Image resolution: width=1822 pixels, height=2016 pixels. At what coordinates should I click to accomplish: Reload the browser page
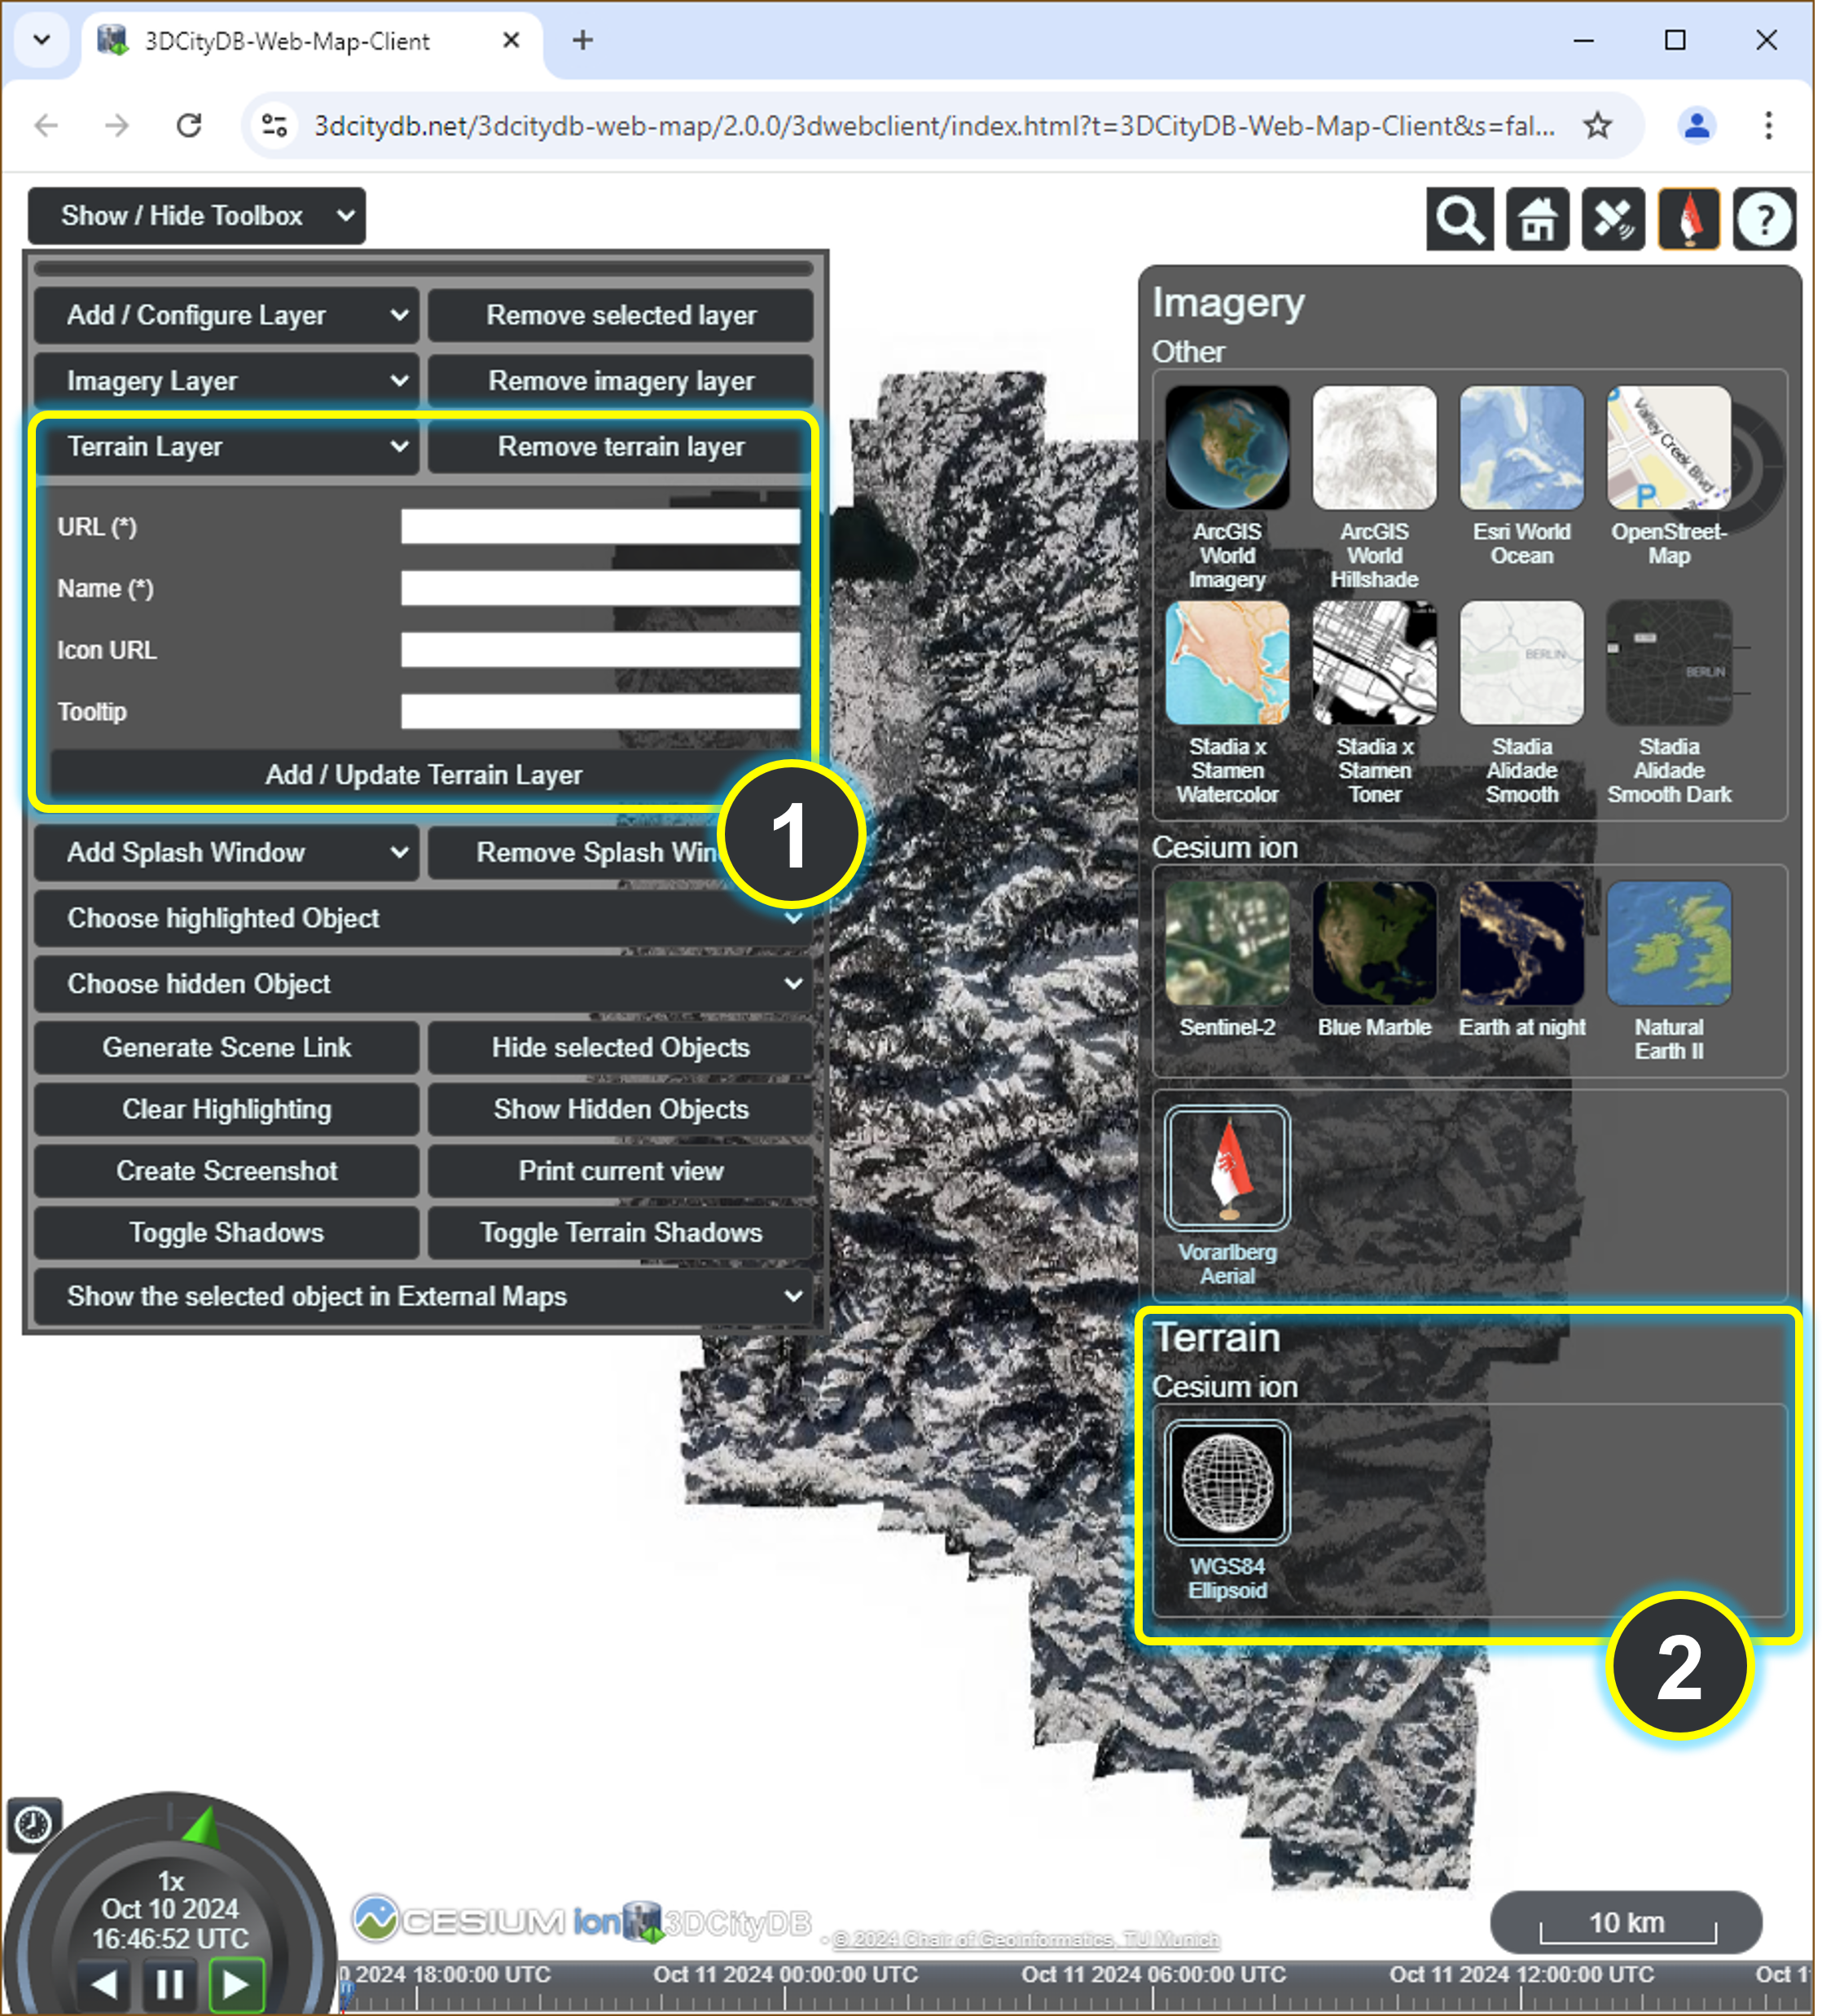(x=188, y=126)
